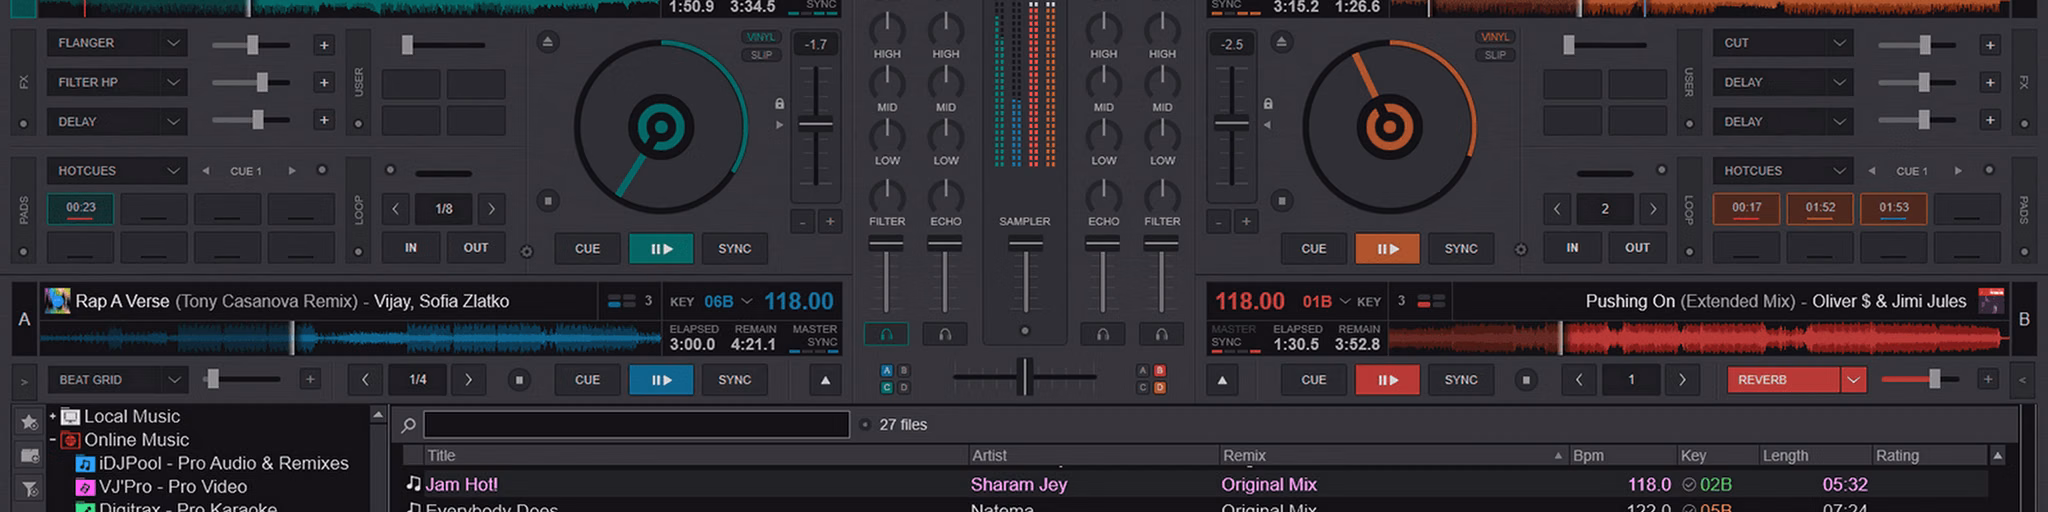Open the FLANGER effect dropdown
Image resolution: width=2048 pixels, height=512 pixels.
[x=116, y=43]
